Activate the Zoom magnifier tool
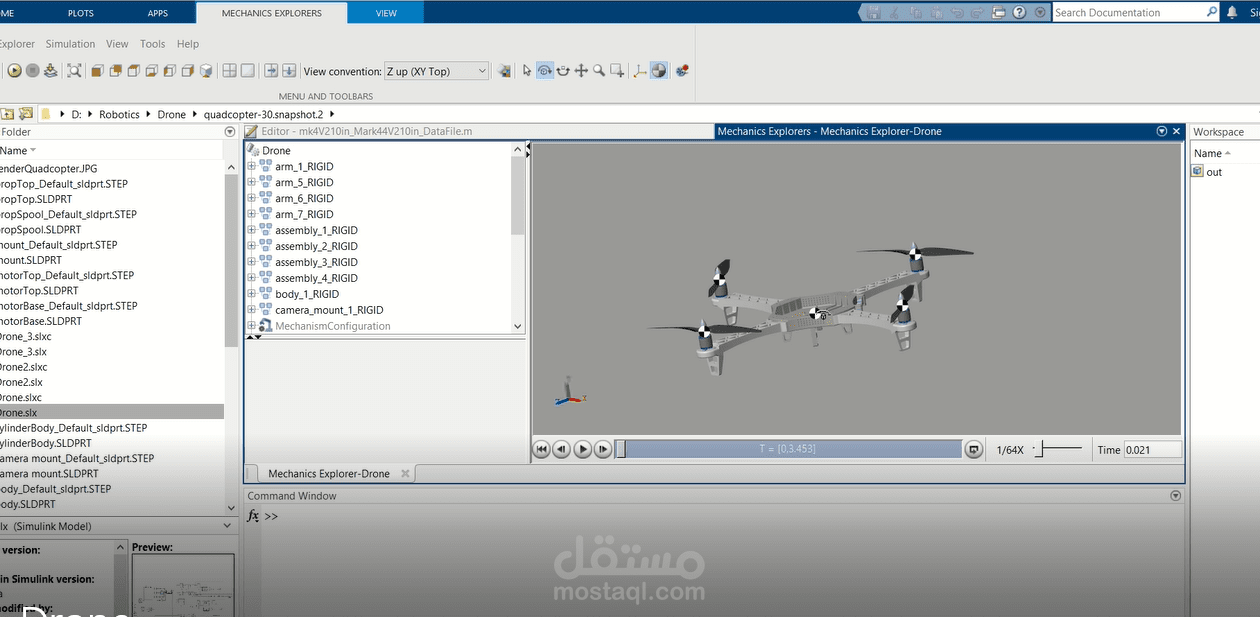This screenshot has height=617, width=1260. [599, 71]
